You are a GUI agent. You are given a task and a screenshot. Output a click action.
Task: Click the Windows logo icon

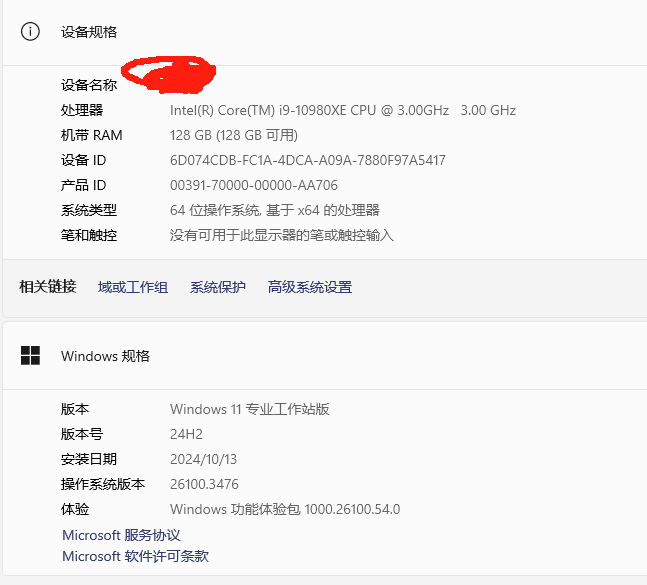point(31,356)
